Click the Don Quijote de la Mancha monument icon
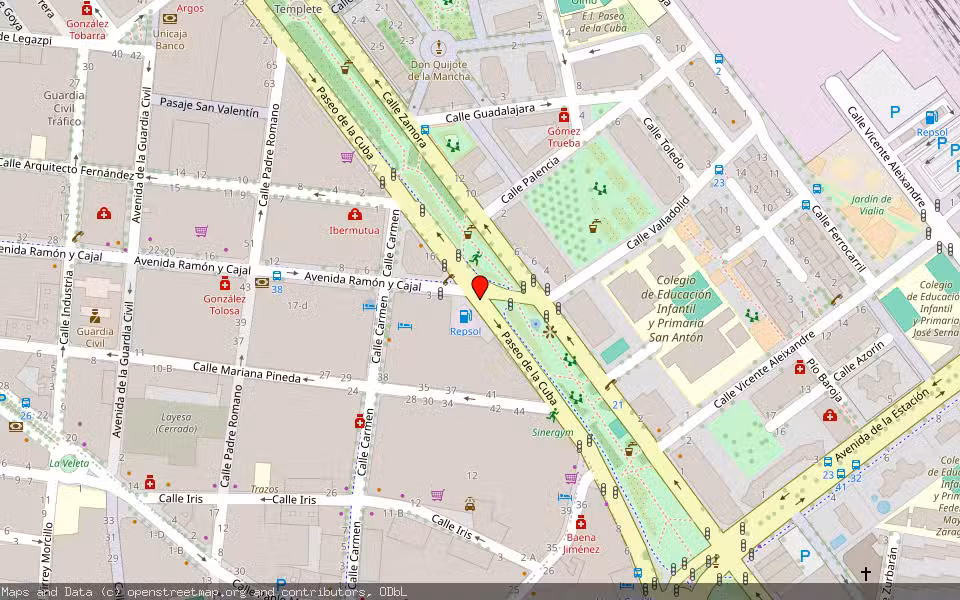 (x=438, y=47)
